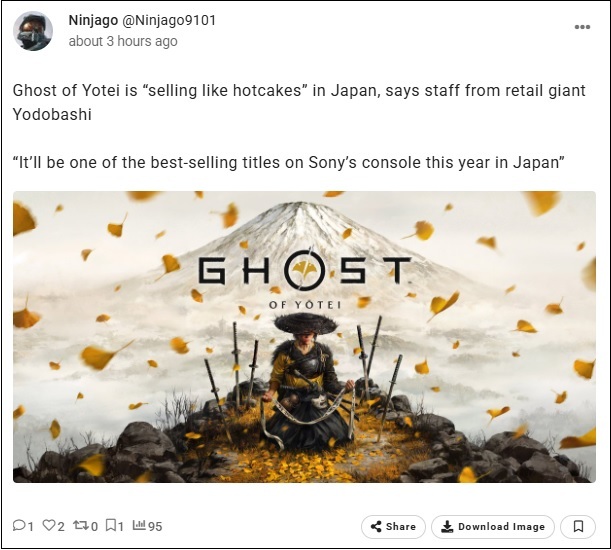Click the headline text mentioning Yodobashi
The width and height of the screenshot is (611, 550).
coord(299,103)
